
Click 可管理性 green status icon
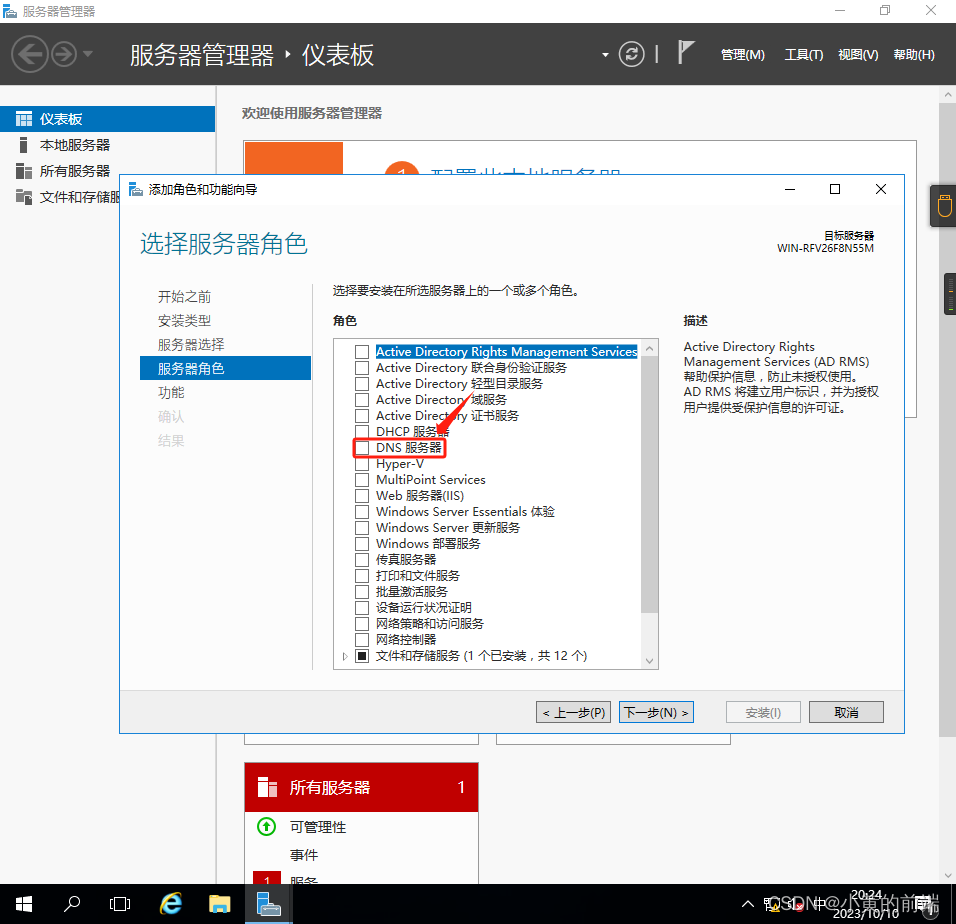click(266, 826)
